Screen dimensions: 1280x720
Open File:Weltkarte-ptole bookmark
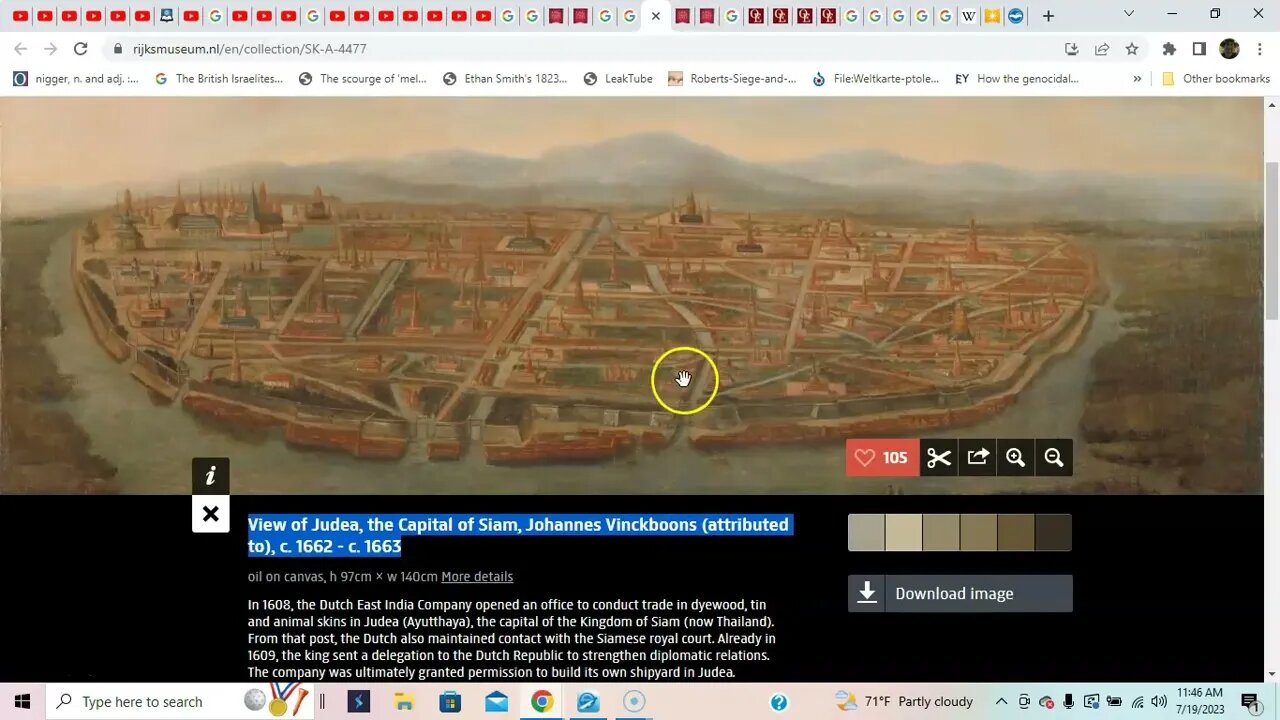(x=875, y=79)
